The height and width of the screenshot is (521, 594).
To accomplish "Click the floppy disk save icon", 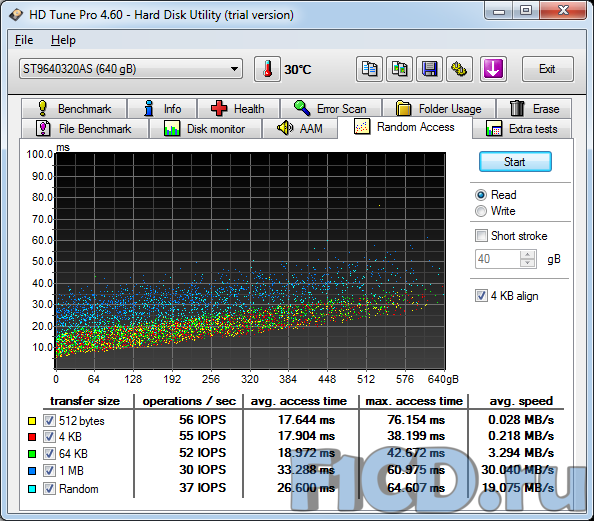I will [429, 69].
